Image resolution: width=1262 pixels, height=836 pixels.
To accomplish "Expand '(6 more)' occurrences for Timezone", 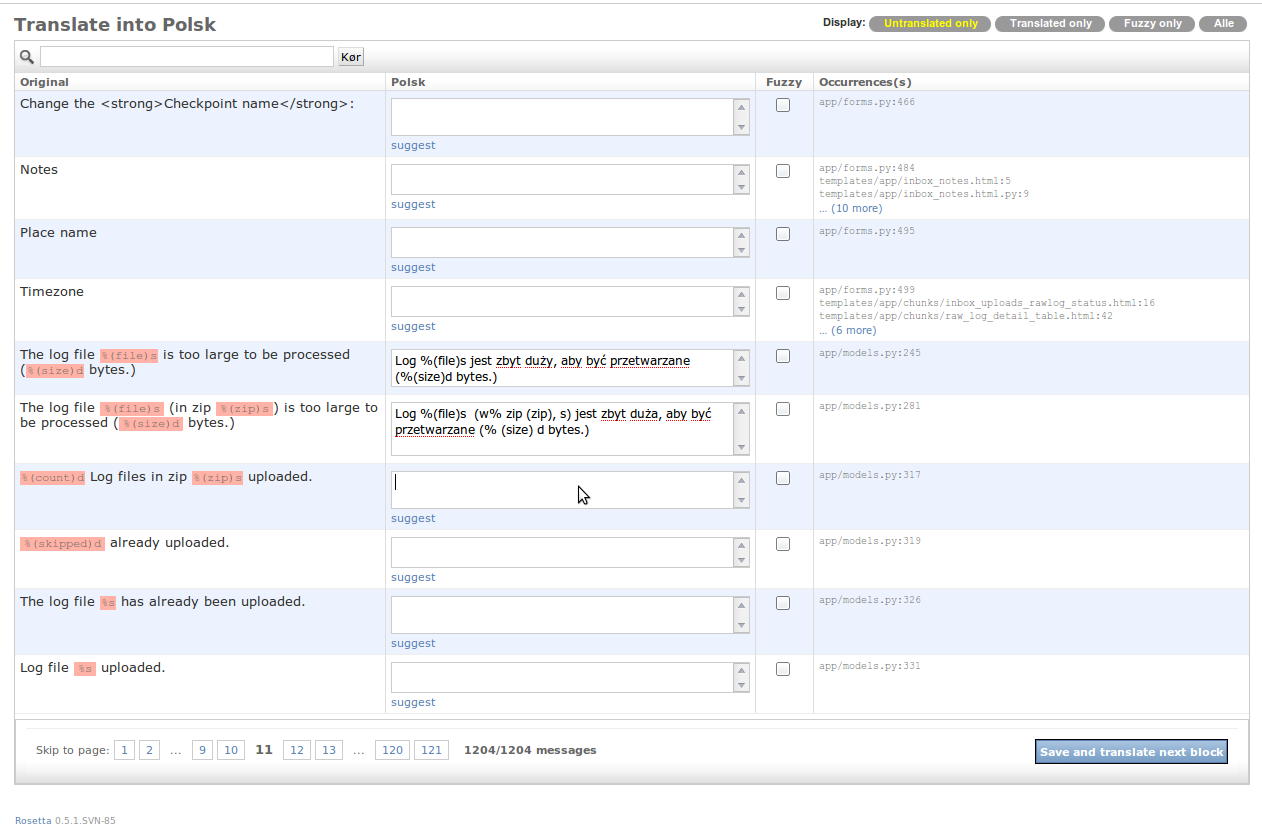I will [x=853, y=330].
